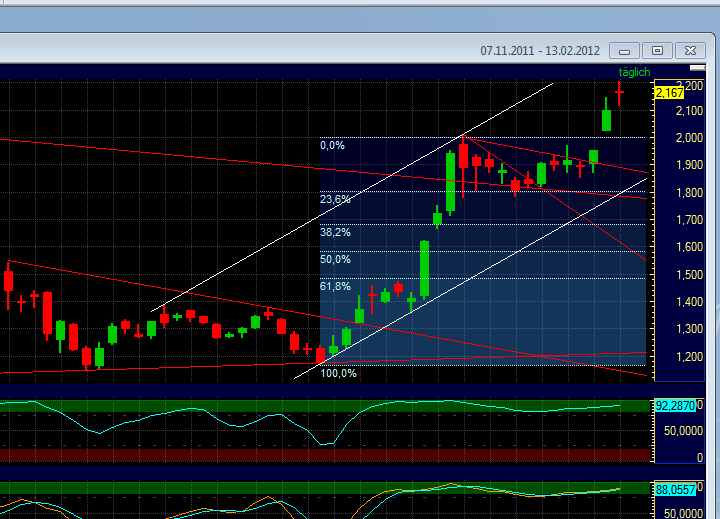Click the 2,100 price axis label
Screen dimensions: 720x519
(689, 111)
